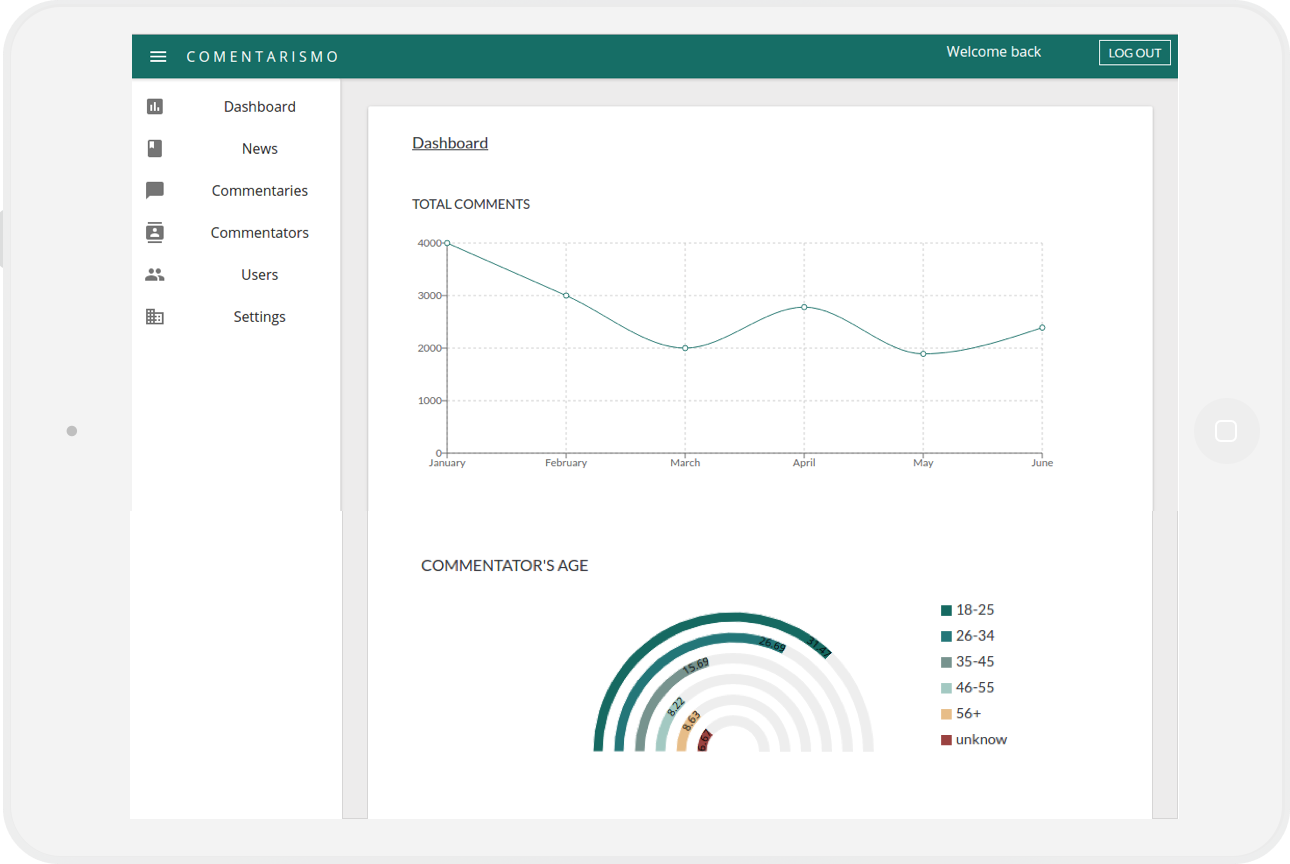Click the Dashboard heading link
Viewport: 1290px width, 864px height.
[450, 143]
